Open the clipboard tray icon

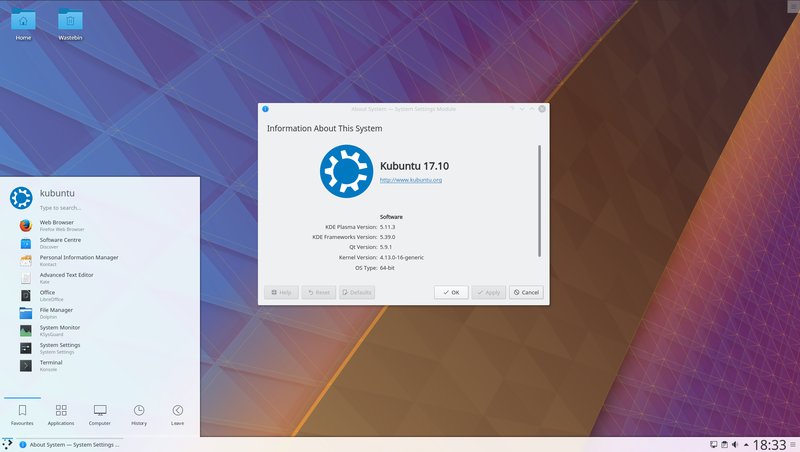point(724,445)
